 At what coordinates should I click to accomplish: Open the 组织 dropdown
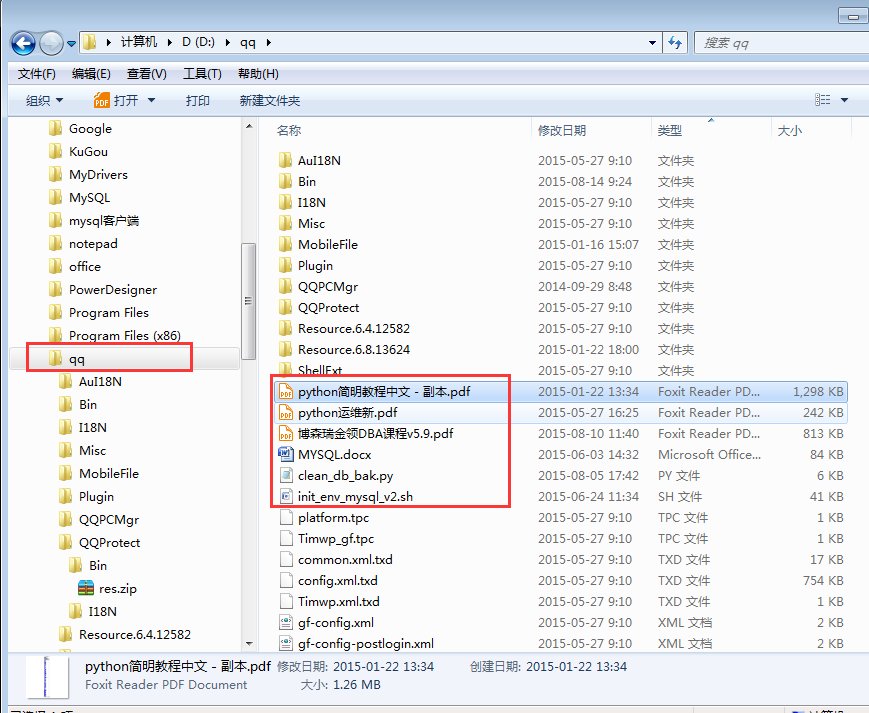pyautogui.click(x=44, y=100)
